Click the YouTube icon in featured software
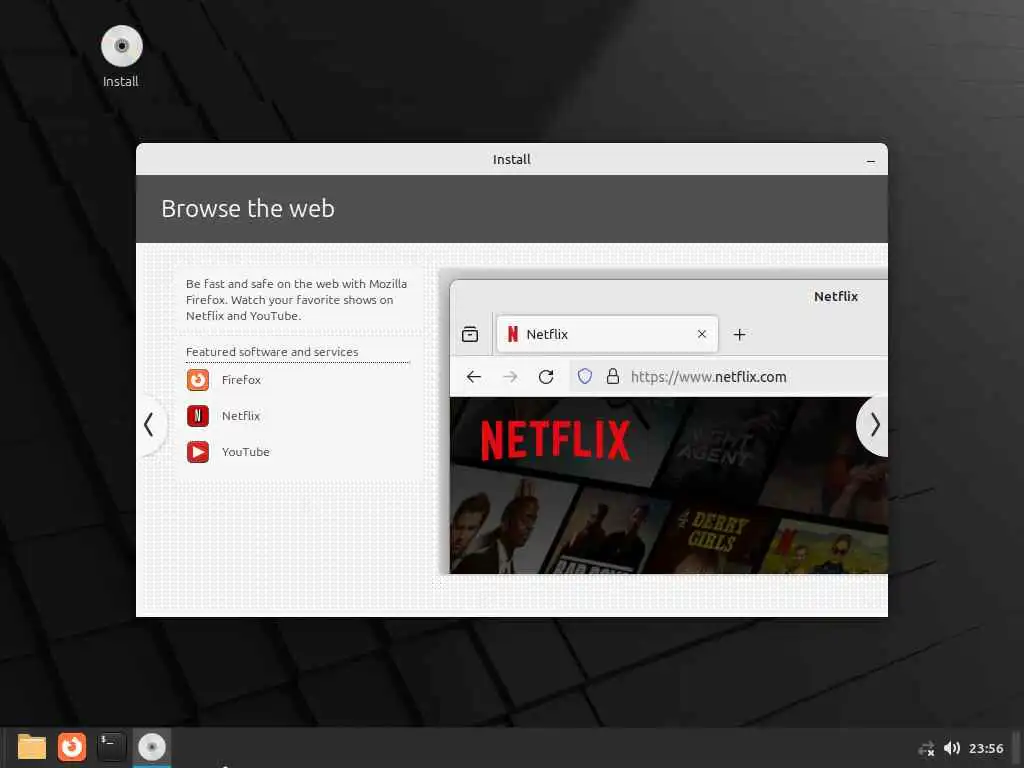Viewport: 1024px width, 768px height. 198,452
